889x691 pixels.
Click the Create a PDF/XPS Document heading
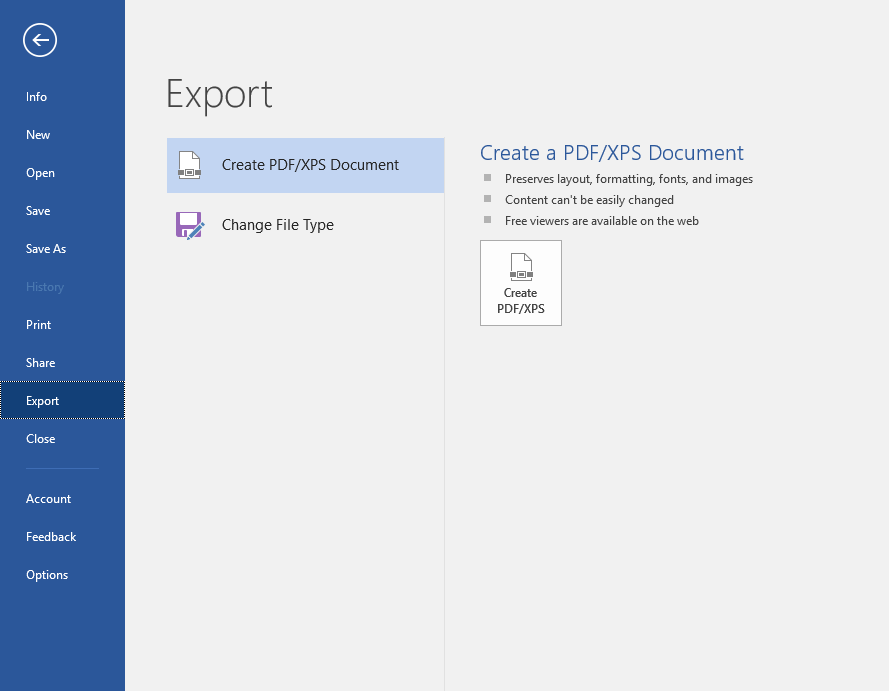612,152
